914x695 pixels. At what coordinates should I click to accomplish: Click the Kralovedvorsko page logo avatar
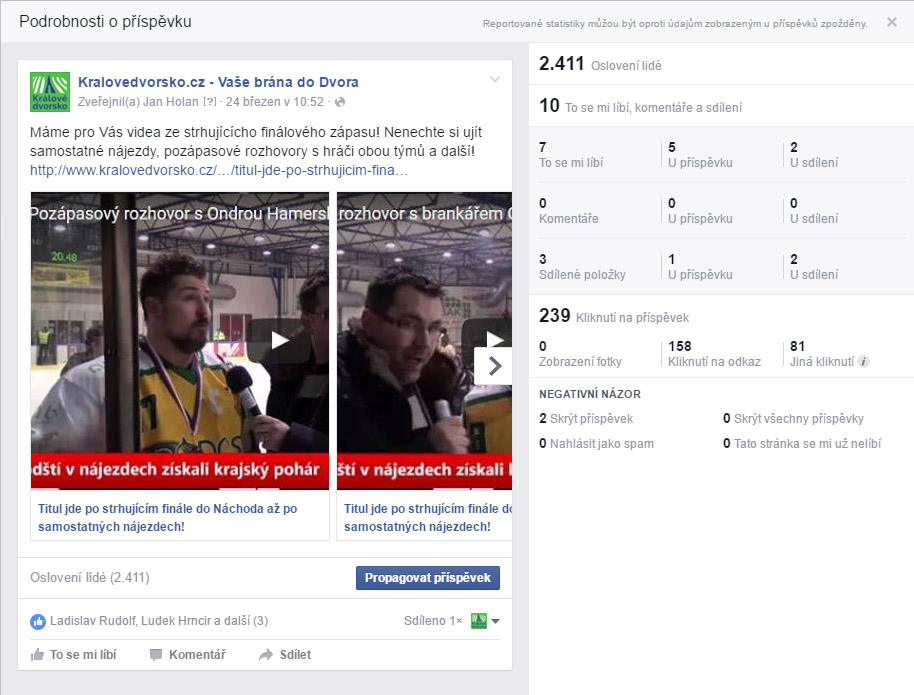click(50, 92)
